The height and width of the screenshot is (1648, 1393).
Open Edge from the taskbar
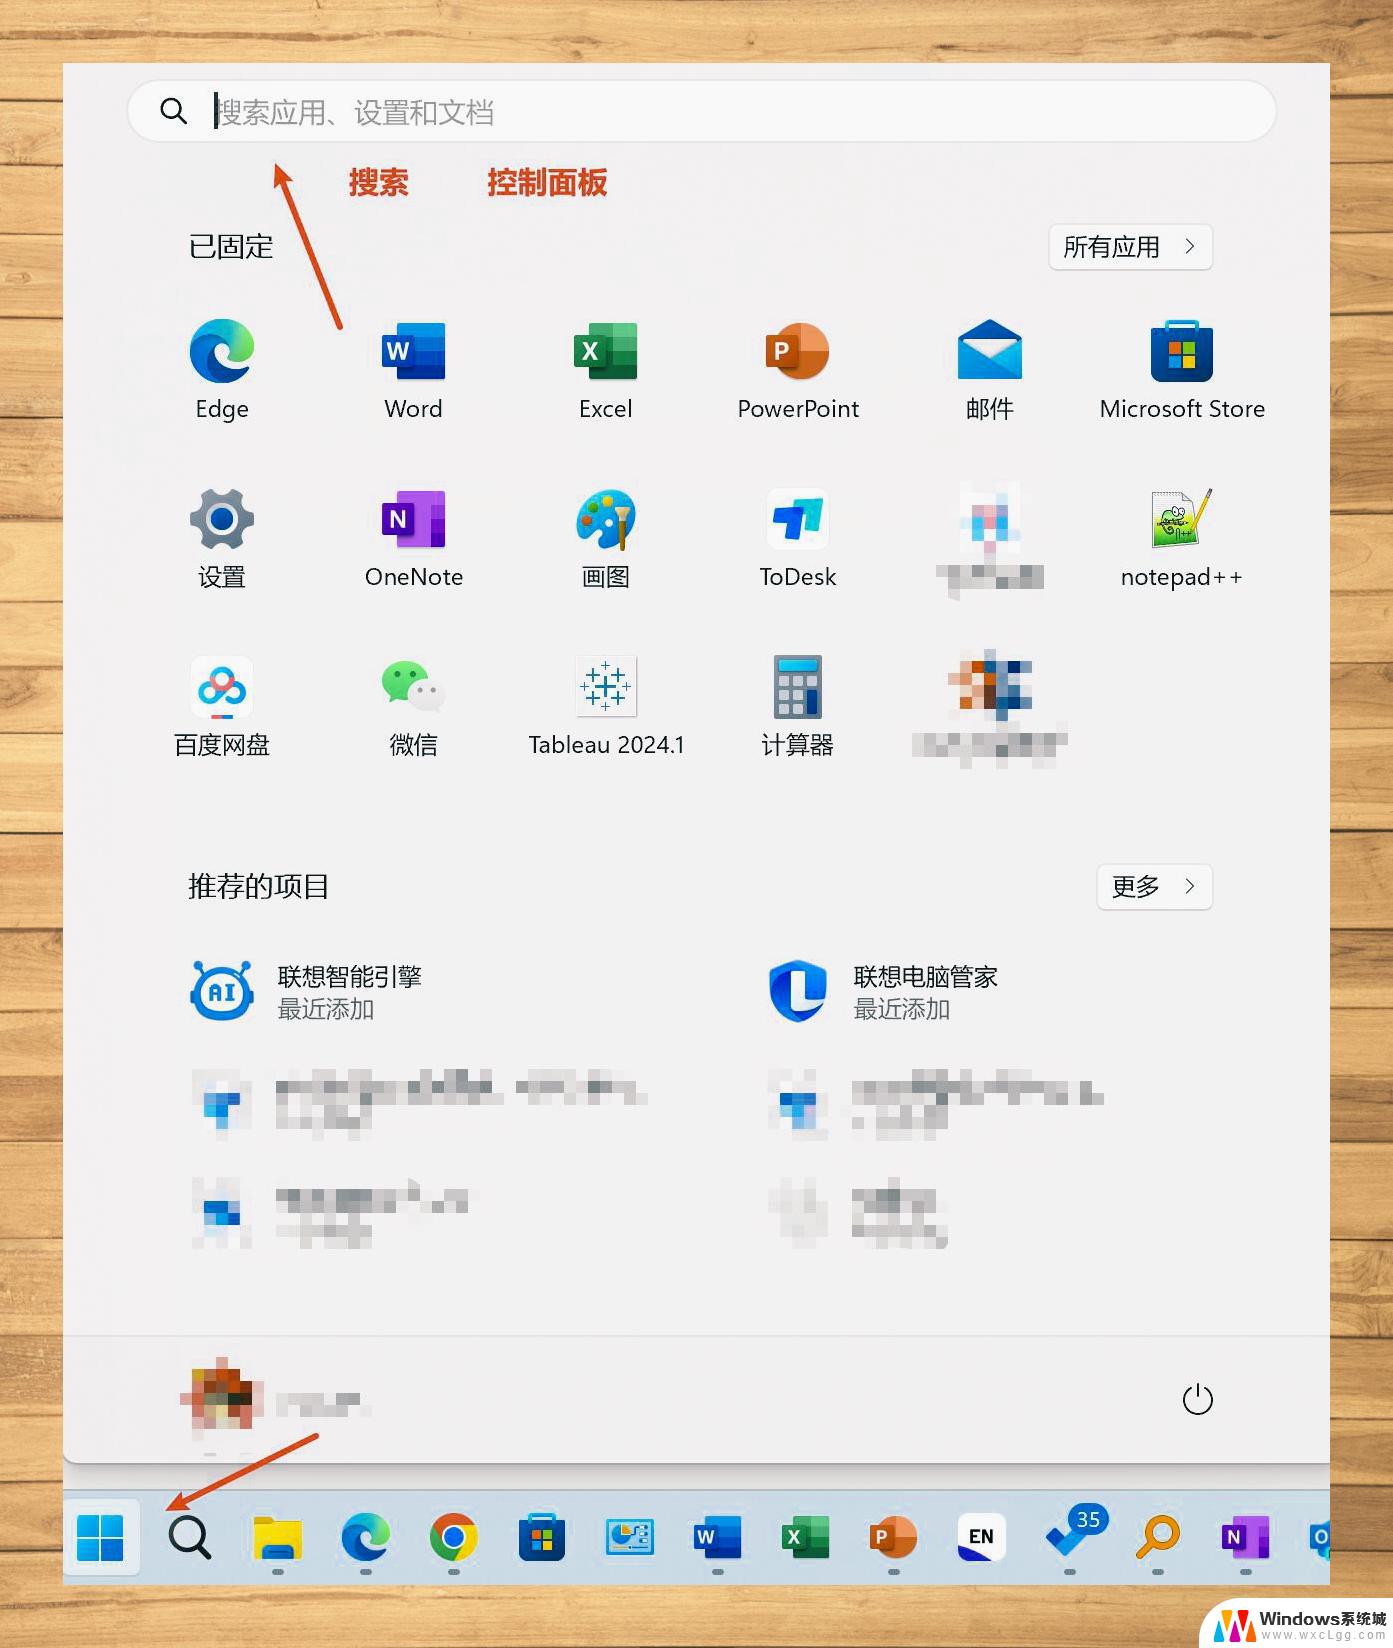click(365, 1537)
